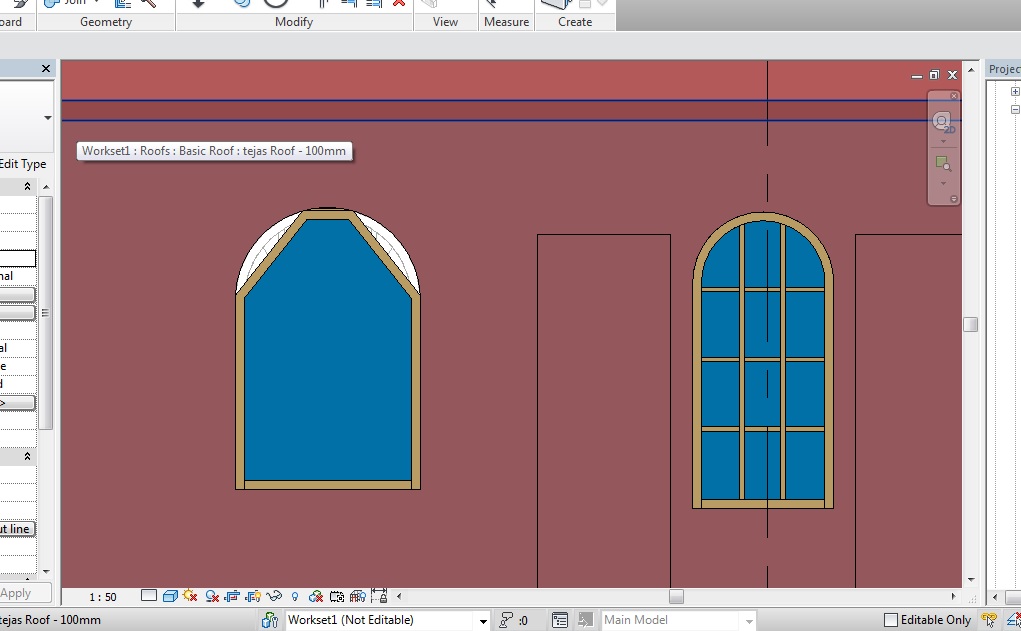Open the Workset1 (Not Editable) dropdown
Viewport: 1021px width, 631px height.
[483, 621]
